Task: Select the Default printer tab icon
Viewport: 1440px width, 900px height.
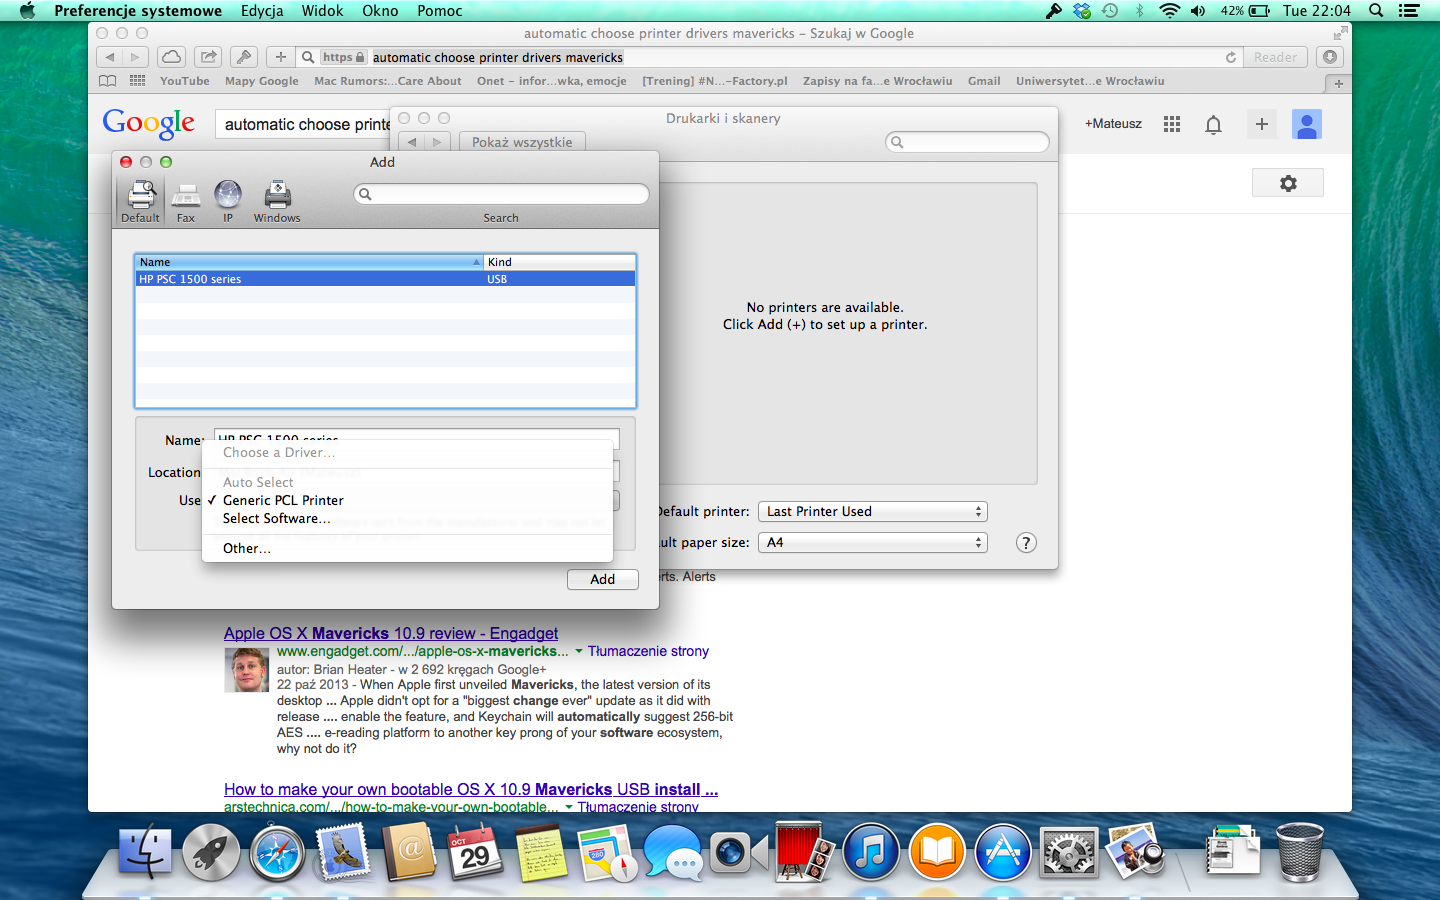Action: click(x=141, y=201)
